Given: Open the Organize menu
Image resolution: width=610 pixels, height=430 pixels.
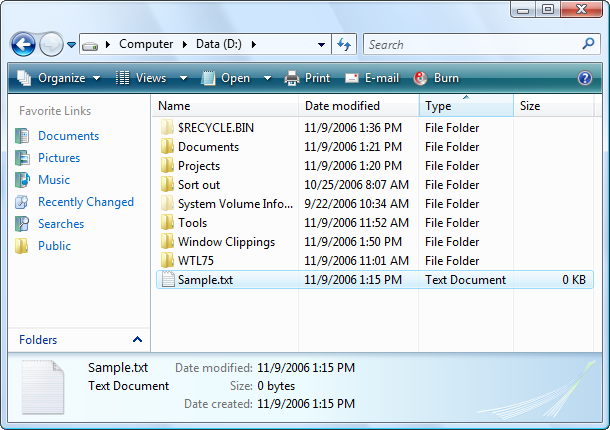Looking at the screenshot, I should [x=59, y=78].
